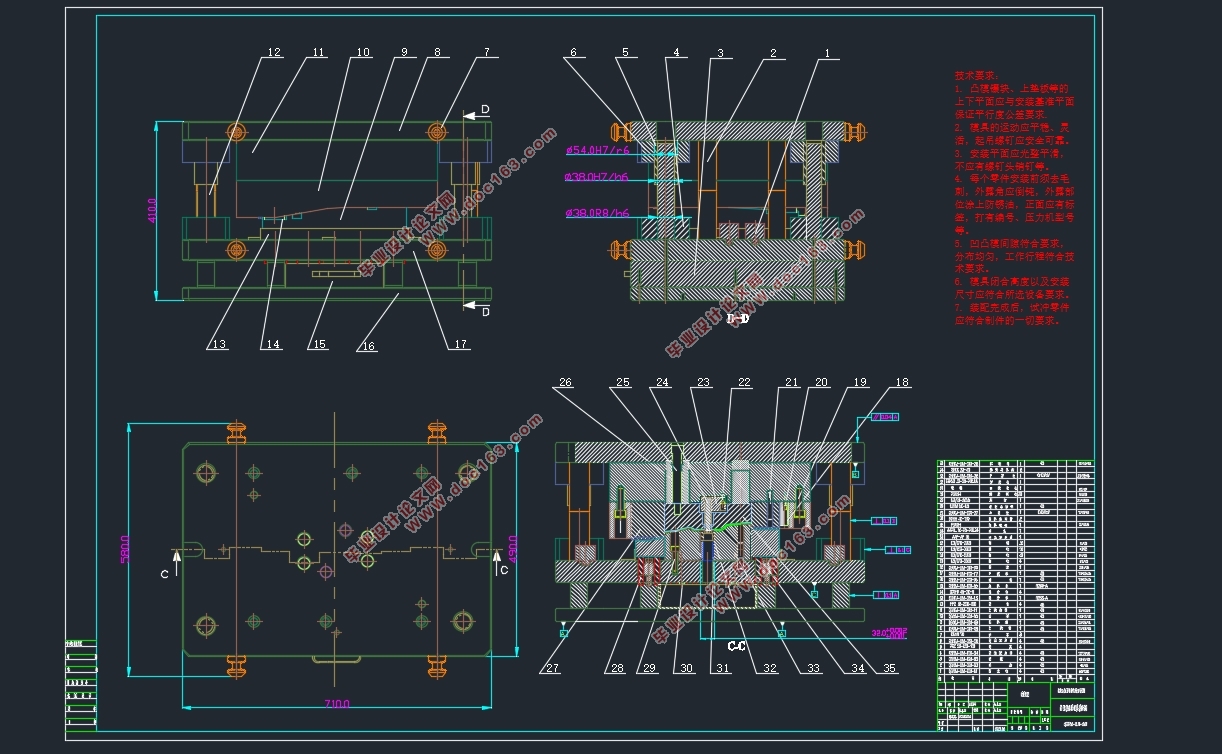Pick part callout number 18
The height and width of the screenshot is (754, 1222).
(x=902, y=383)
